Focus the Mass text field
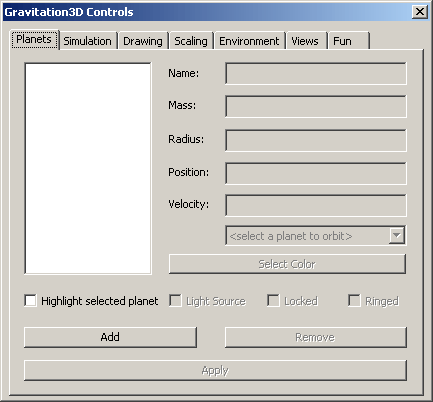 [316, 106]
